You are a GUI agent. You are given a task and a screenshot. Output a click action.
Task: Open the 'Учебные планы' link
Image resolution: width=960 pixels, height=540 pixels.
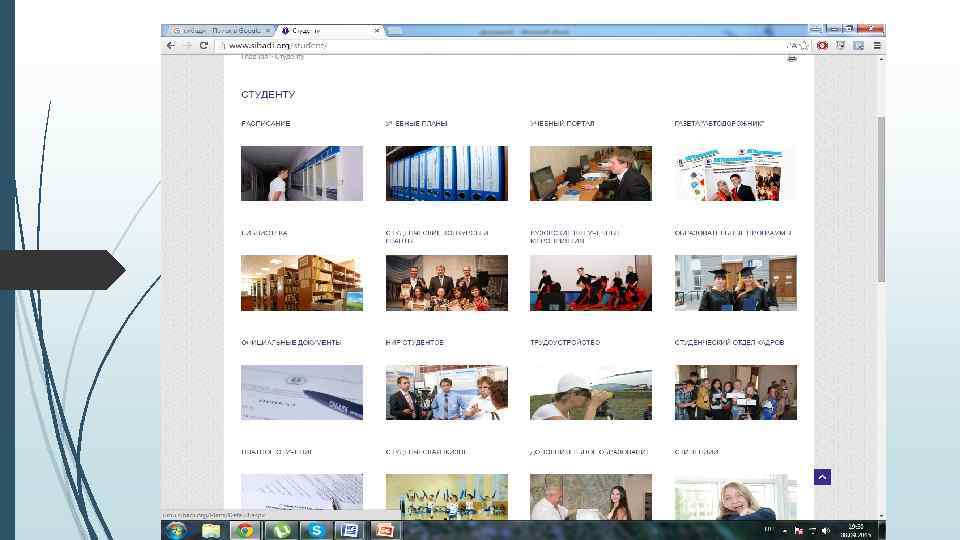click(416, 124)
